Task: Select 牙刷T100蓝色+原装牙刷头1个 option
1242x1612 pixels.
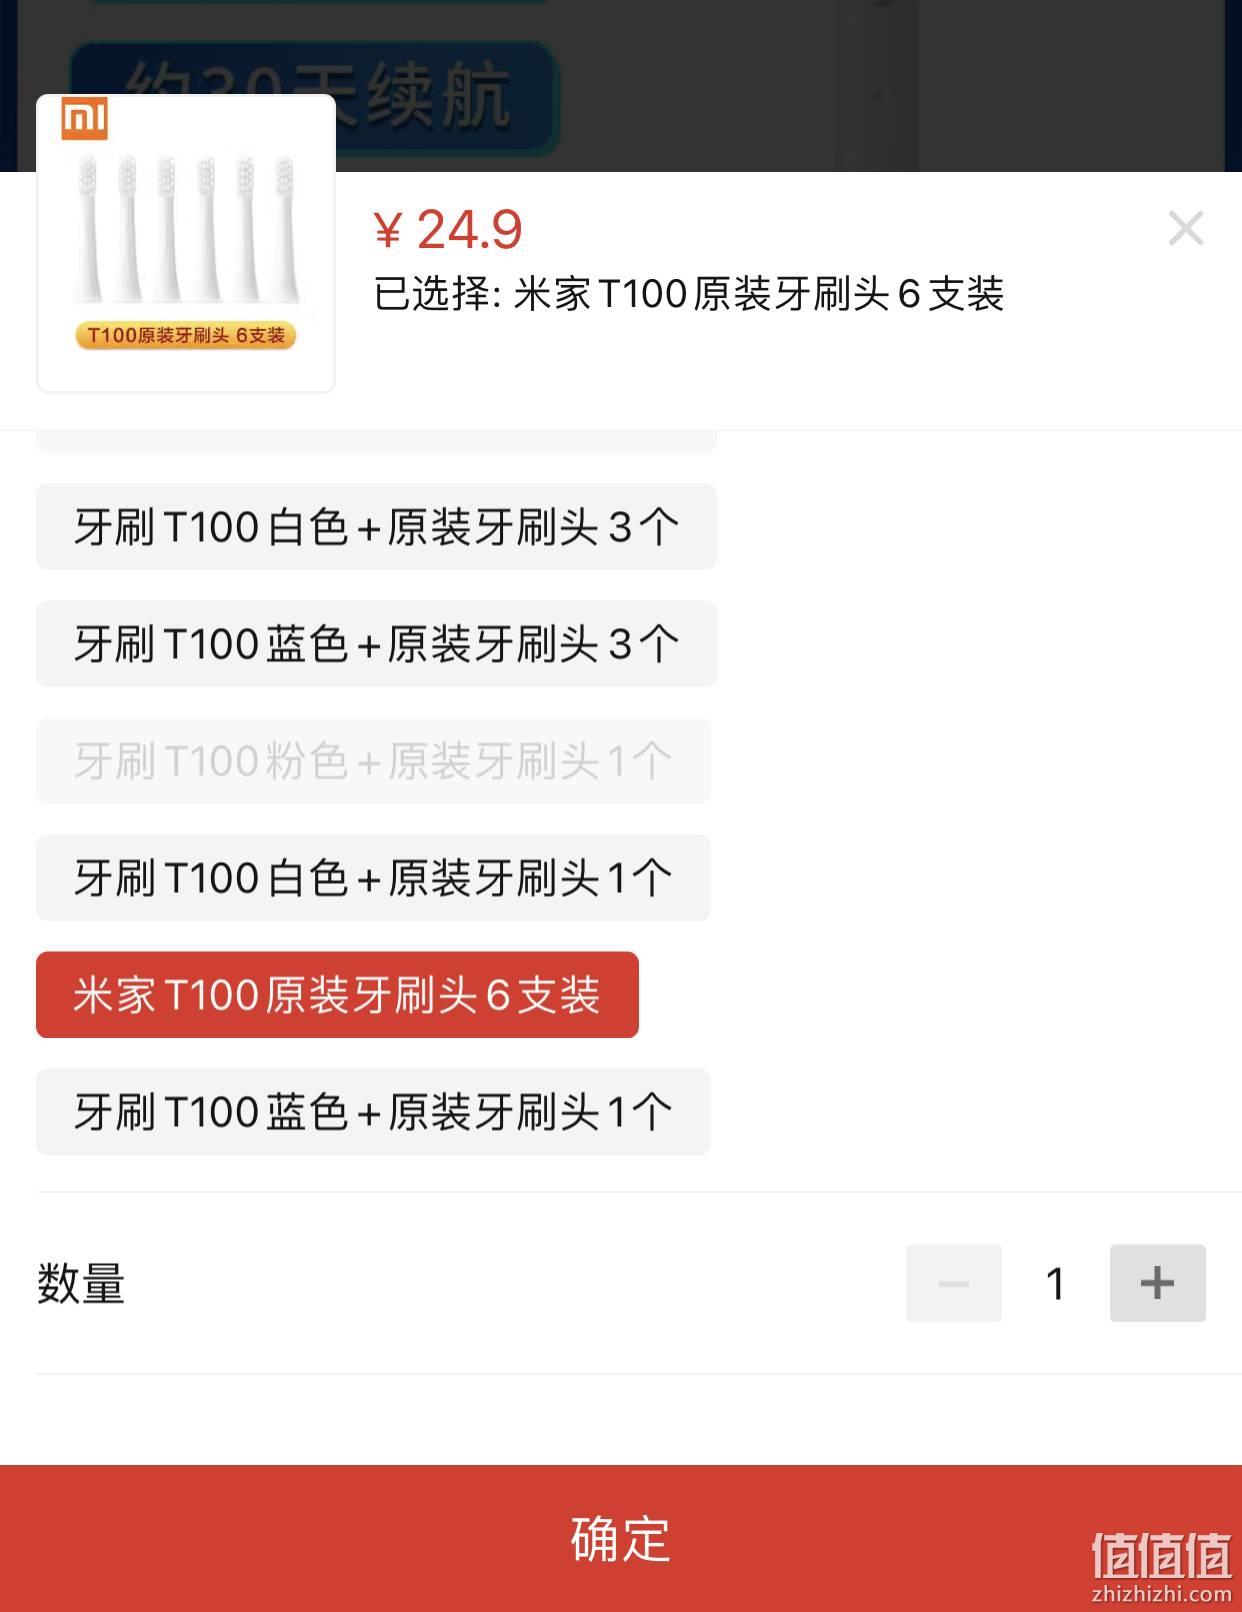Action: click(373, 1112)
